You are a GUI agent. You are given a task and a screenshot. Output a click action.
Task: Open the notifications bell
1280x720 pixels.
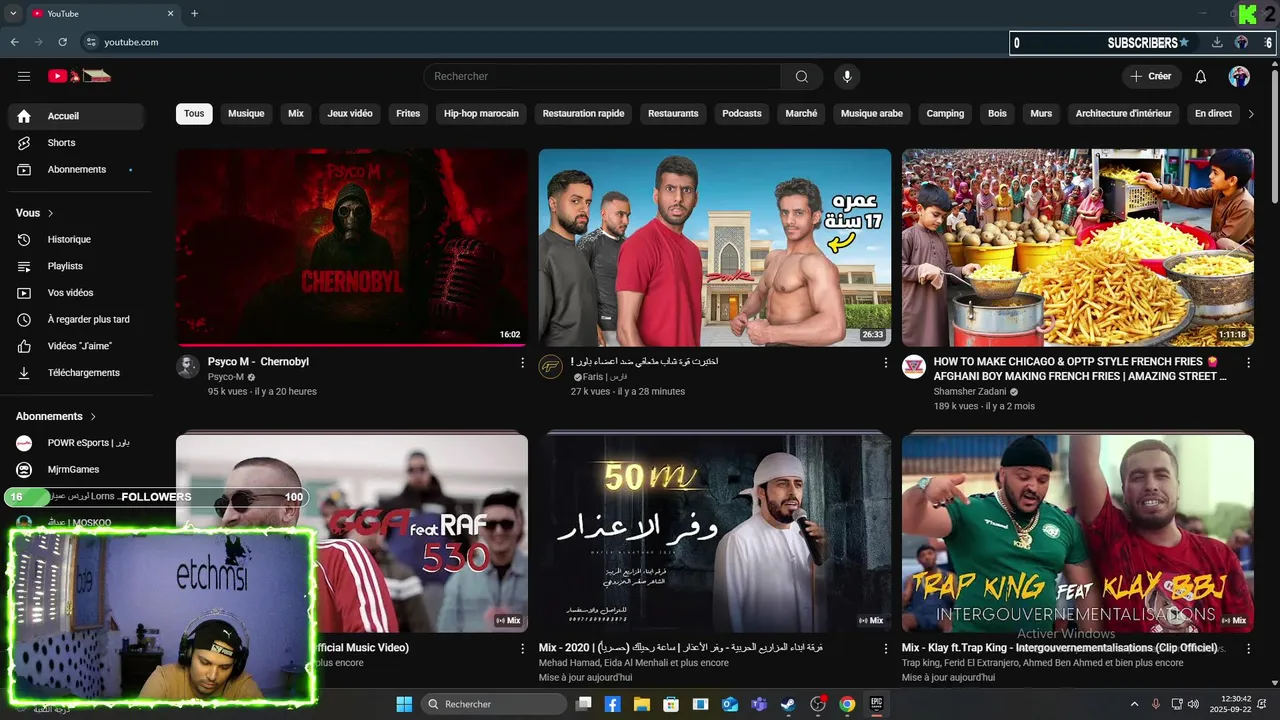[x=1201, y=76]
